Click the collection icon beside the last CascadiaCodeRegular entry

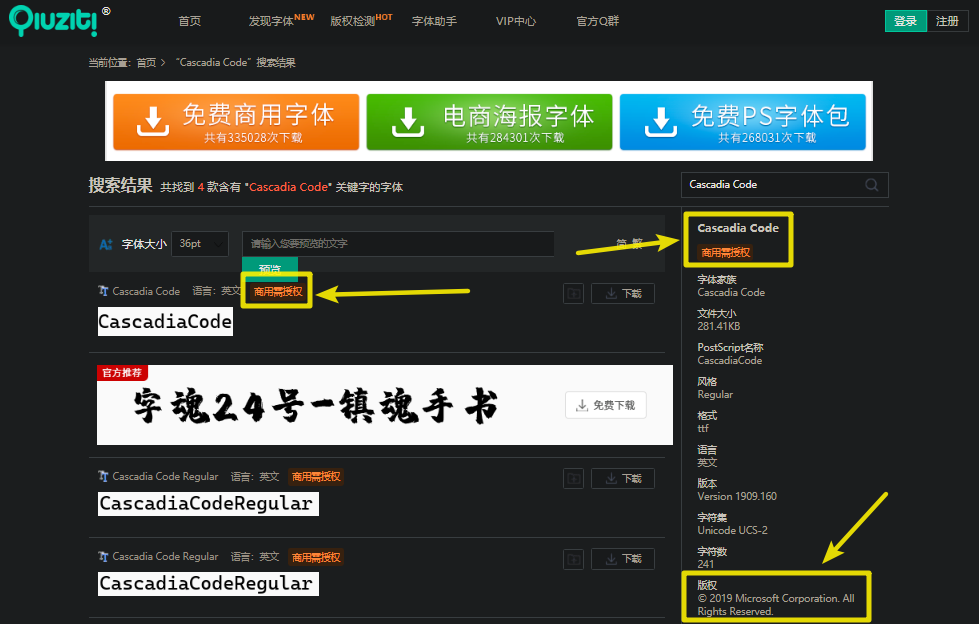(x=573, y=558)
